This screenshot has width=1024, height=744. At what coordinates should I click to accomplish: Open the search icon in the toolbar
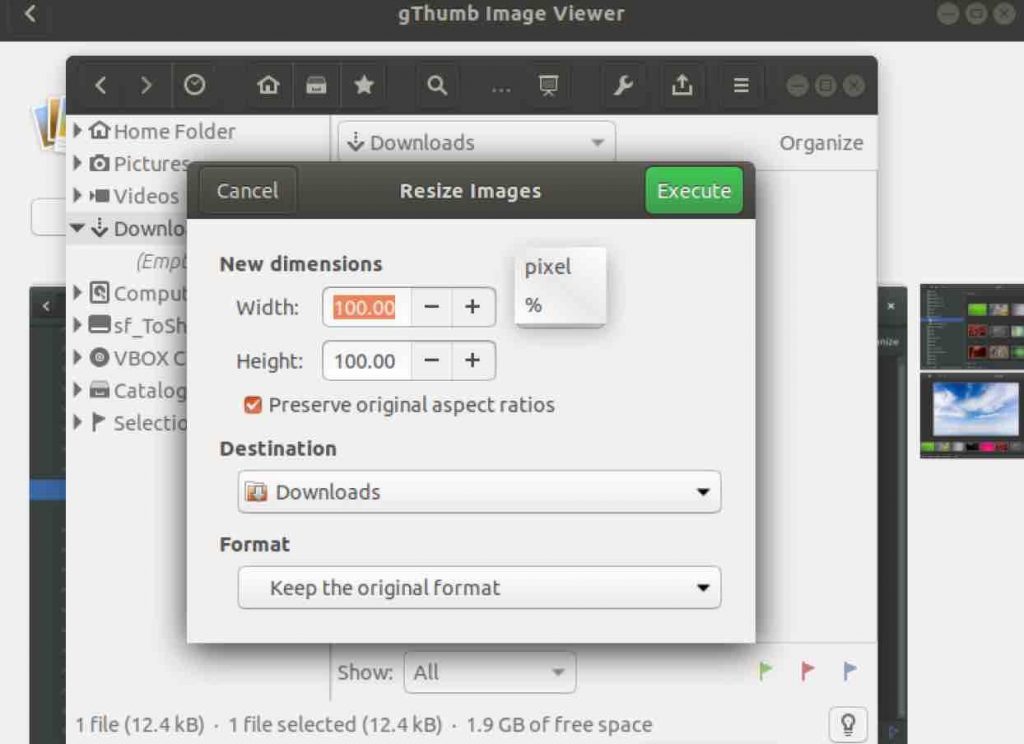436,86
